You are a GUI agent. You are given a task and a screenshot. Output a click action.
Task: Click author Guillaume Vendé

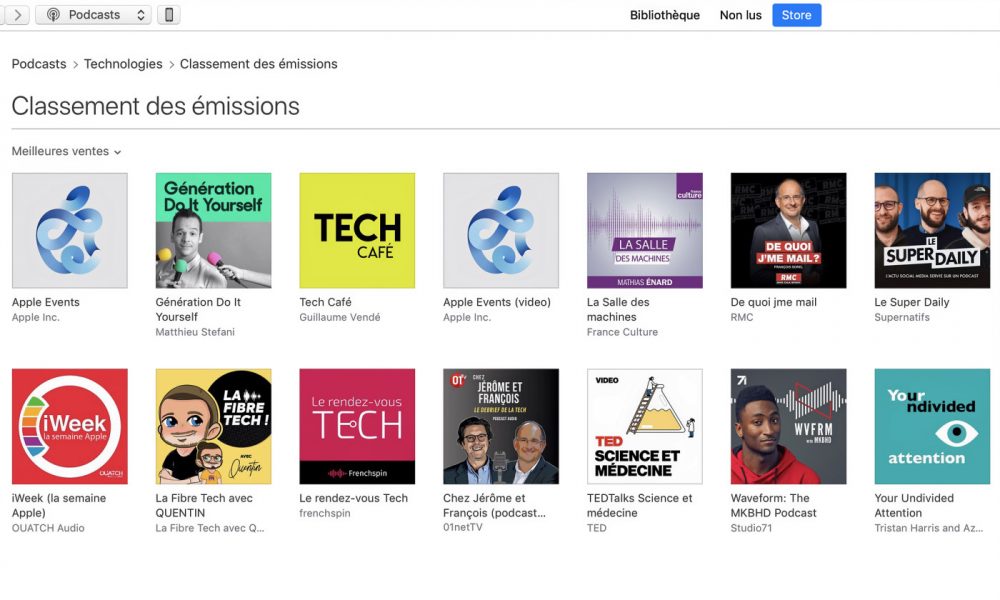pos(340,318)
